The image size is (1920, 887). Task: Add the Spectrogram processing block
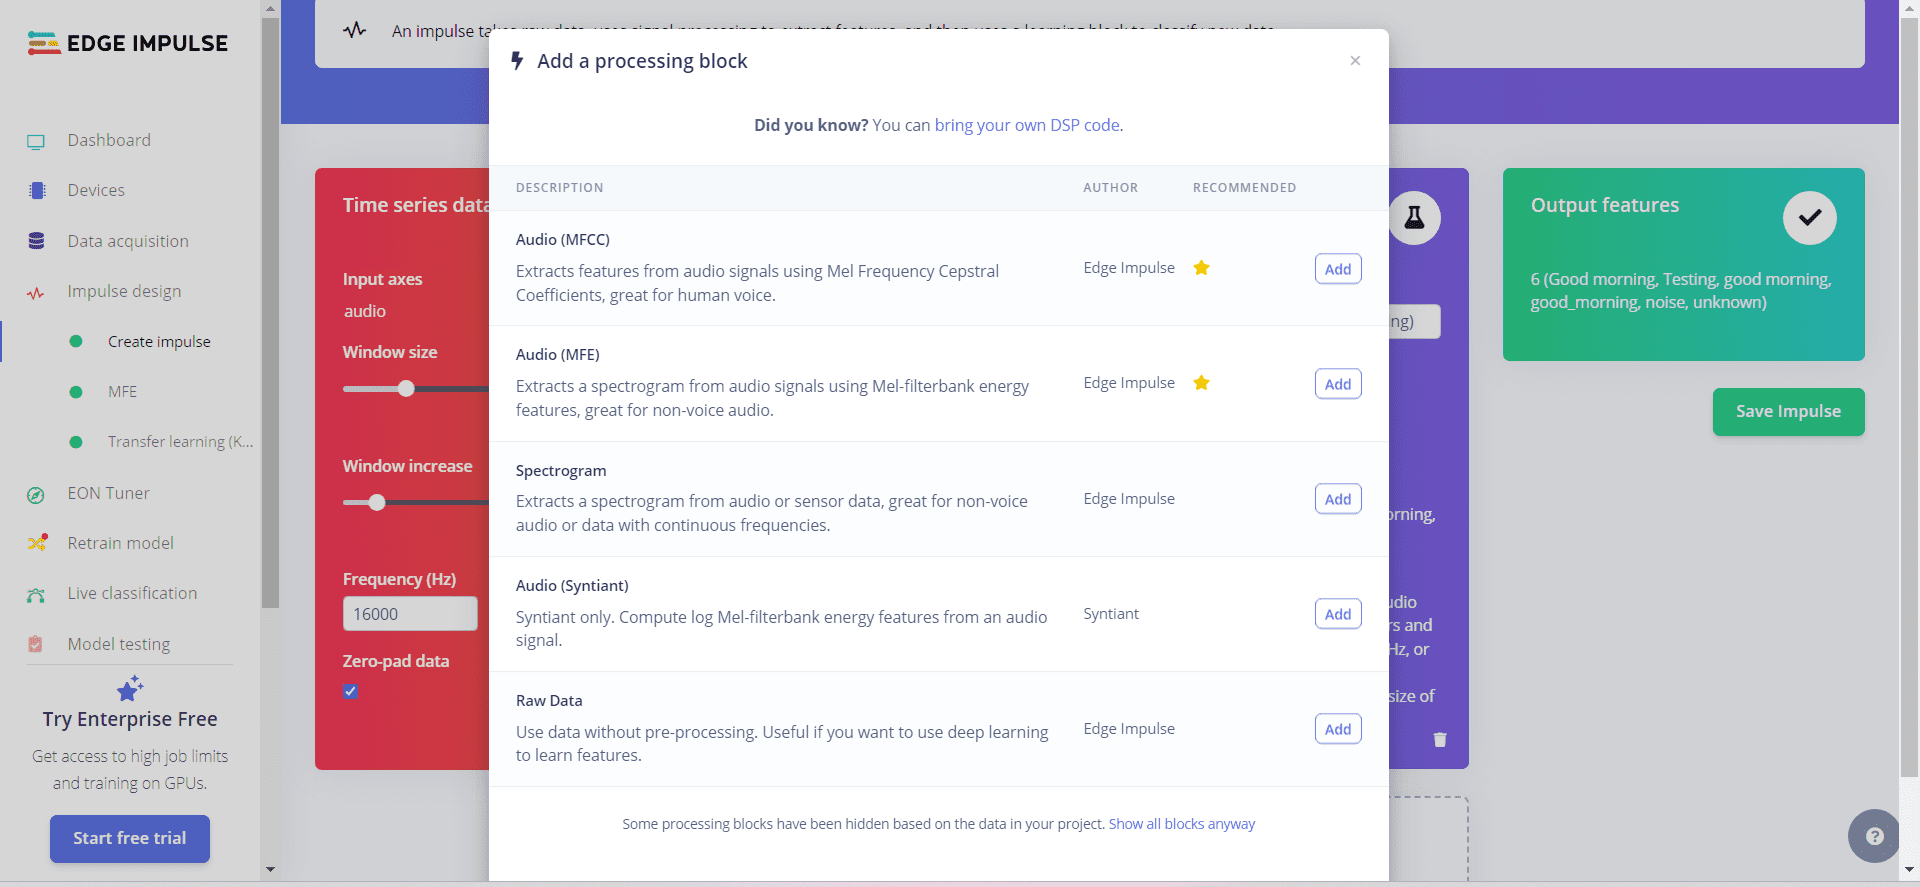click(x=1337, y=499)
